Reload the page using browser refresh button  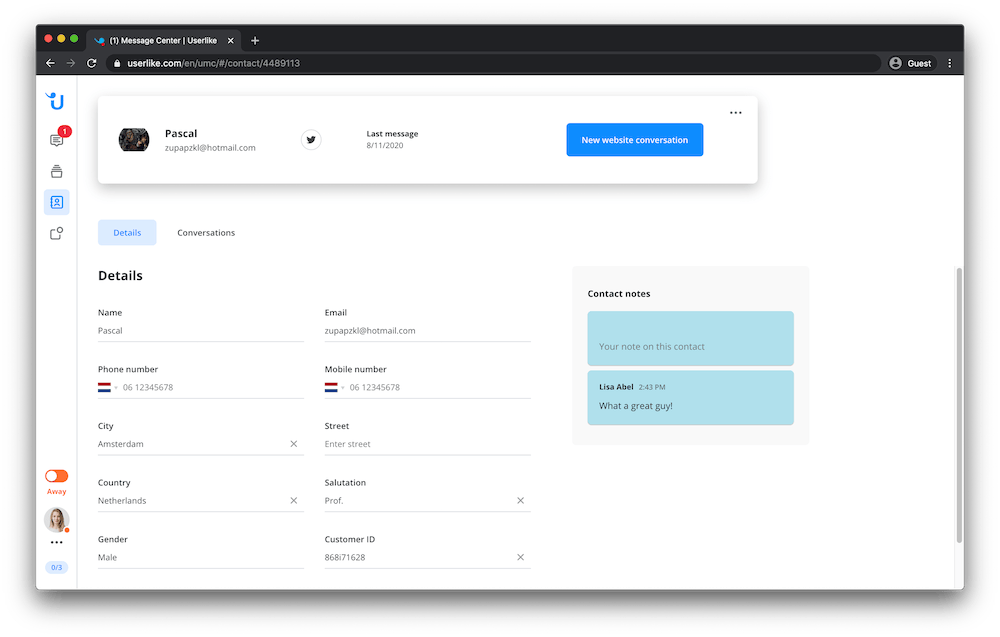pyautogui.click(x=92, y=63)
